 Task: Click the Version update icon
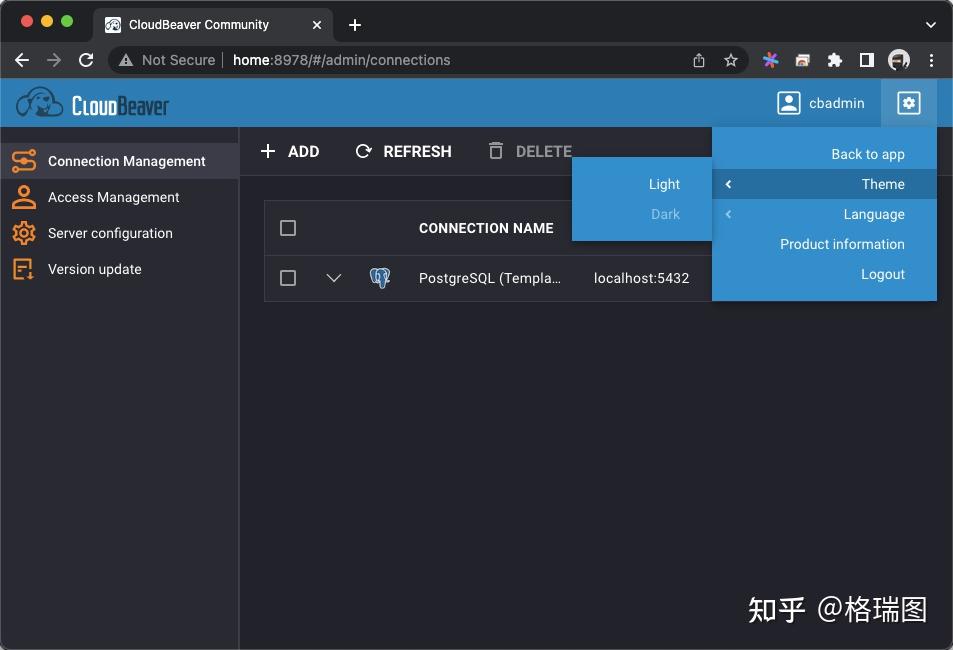(x=24, y=269)
